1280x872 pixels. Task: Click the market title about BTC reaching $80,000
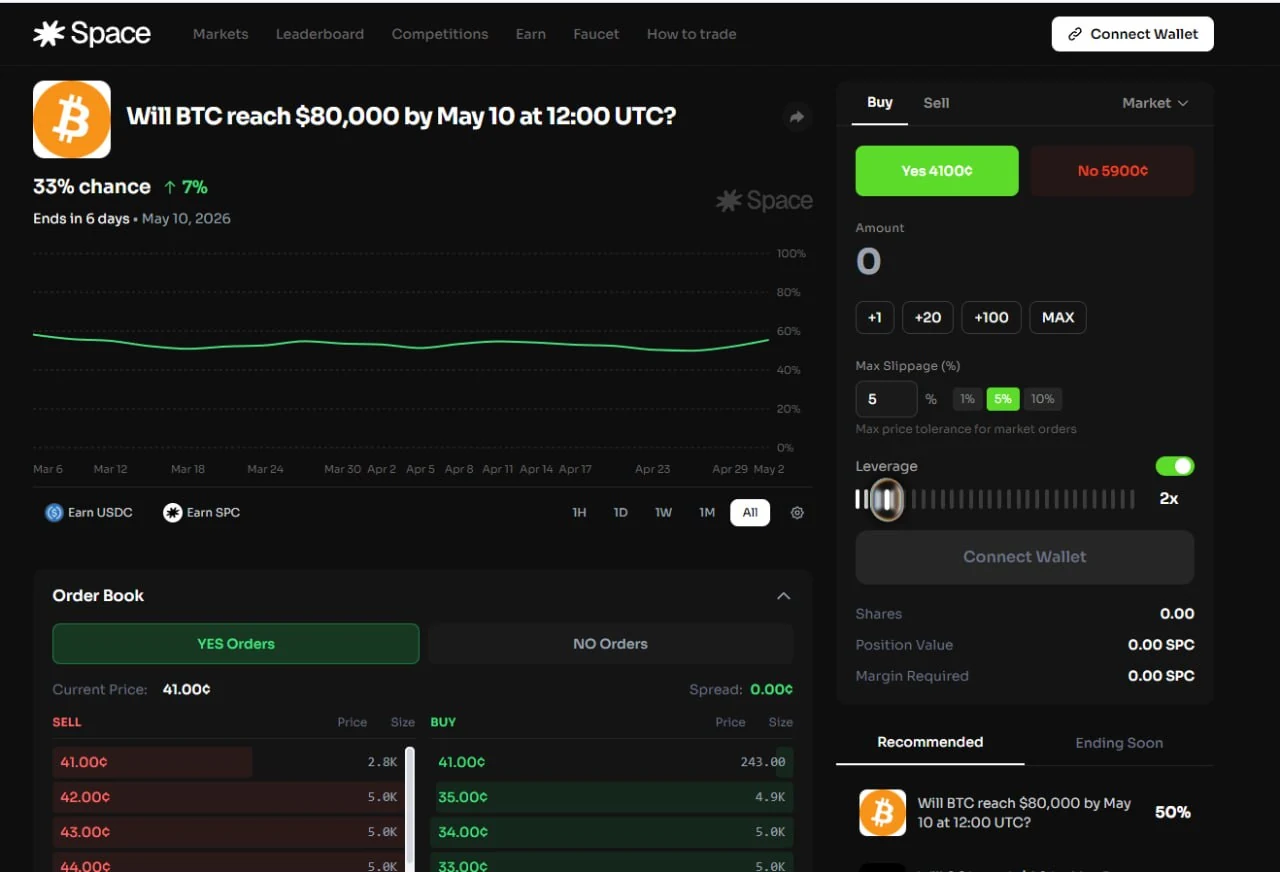coord(401,116)
